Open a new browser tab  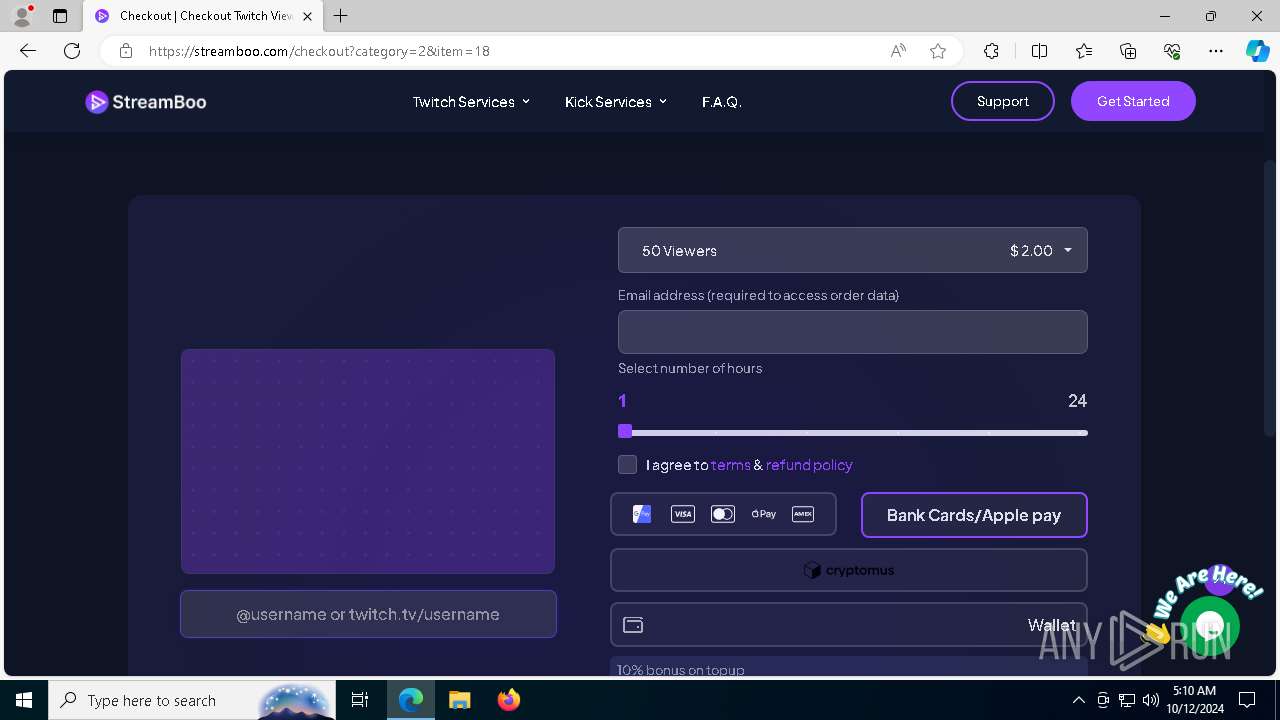pos(341,16)
